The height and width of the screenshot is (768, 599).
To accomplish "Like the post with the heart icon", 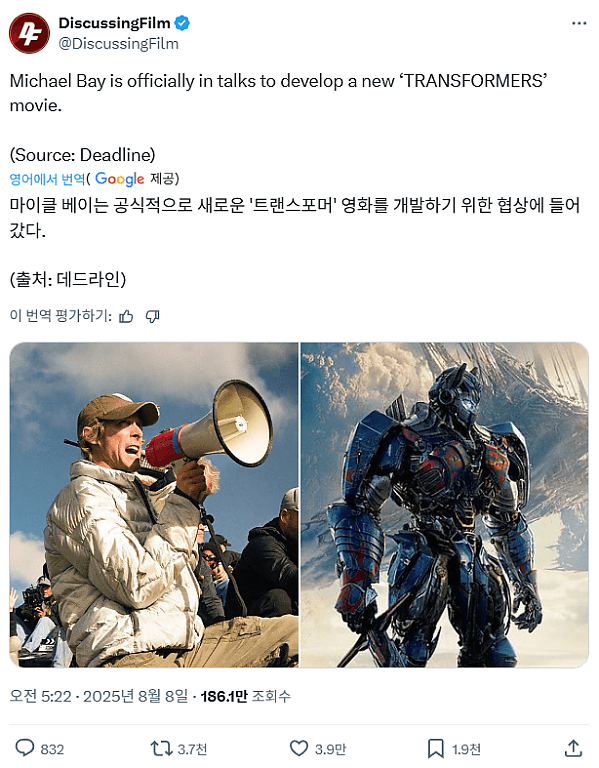I will [299, 748].
